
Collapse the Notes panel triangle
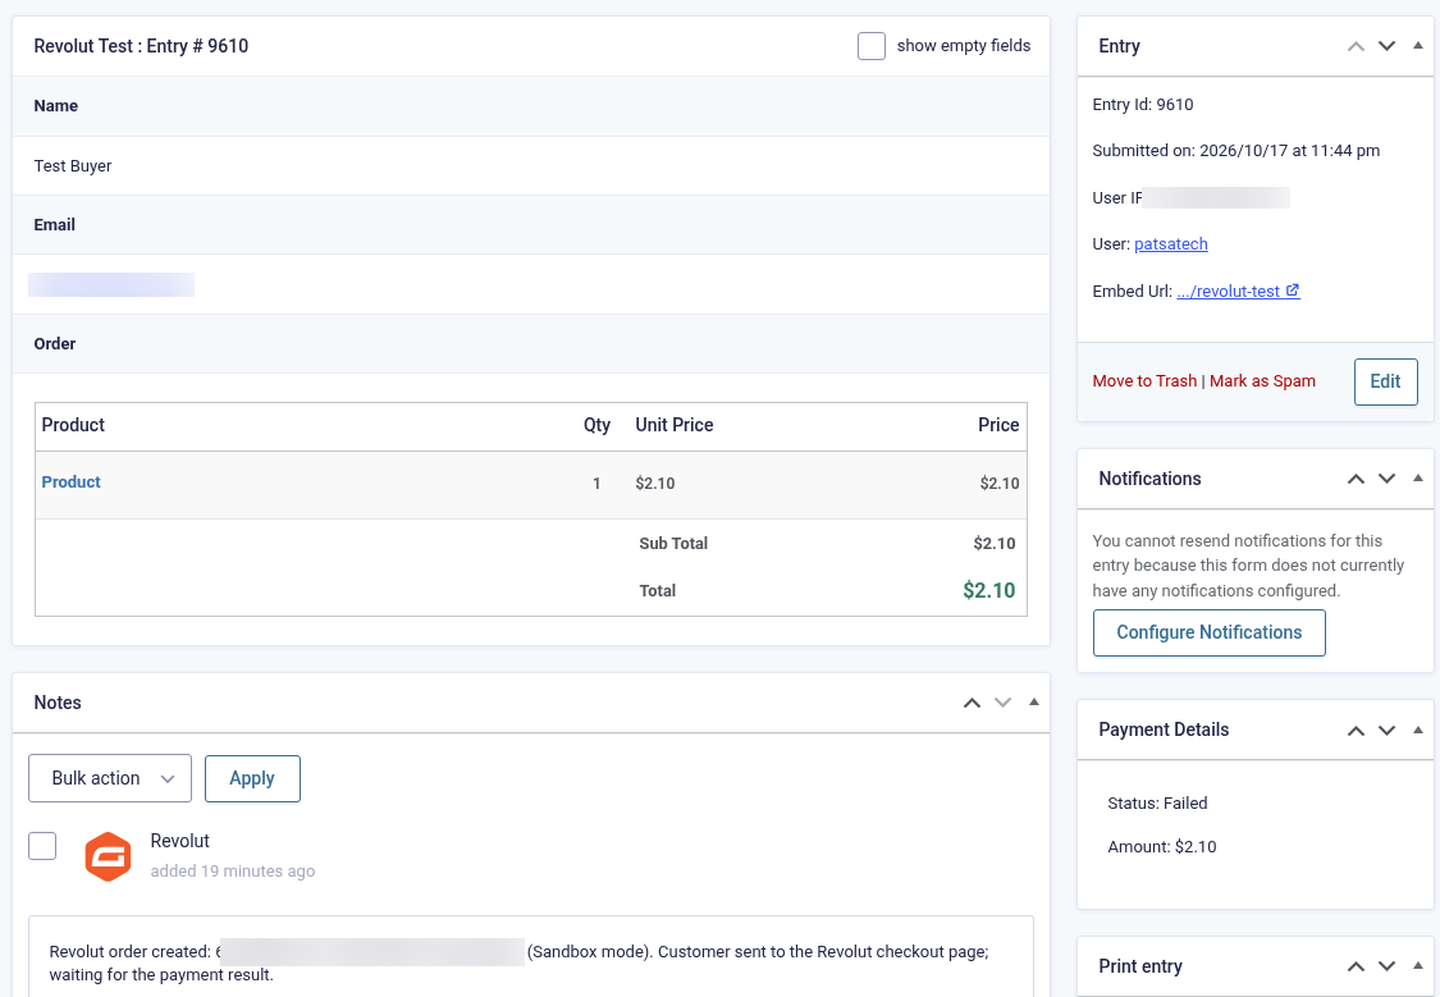pos(1034,702)
